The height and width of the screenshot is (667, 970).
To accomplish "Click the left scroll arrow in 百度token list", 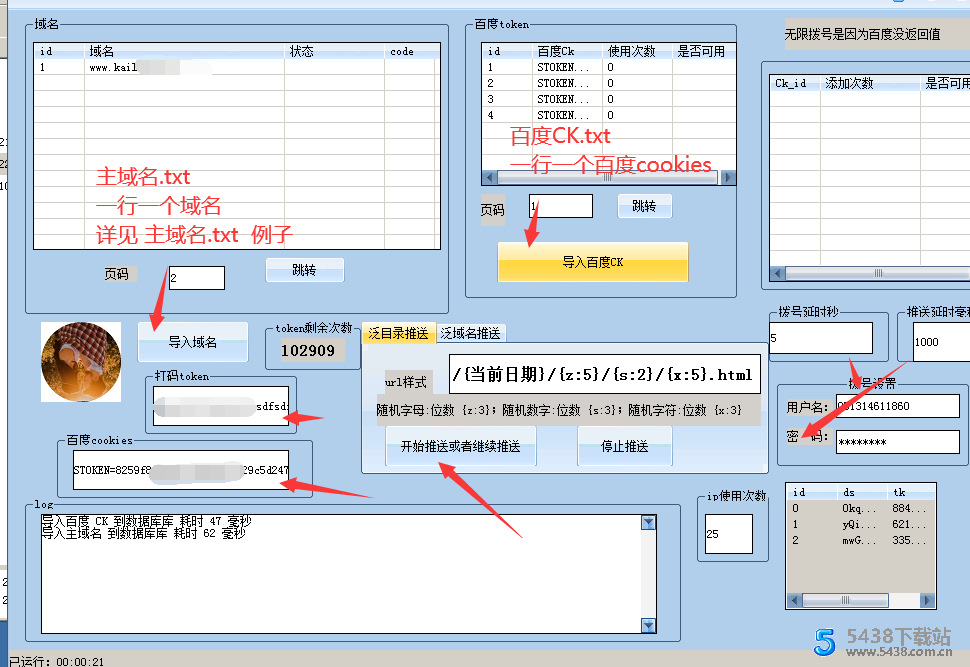I will 489,177.
